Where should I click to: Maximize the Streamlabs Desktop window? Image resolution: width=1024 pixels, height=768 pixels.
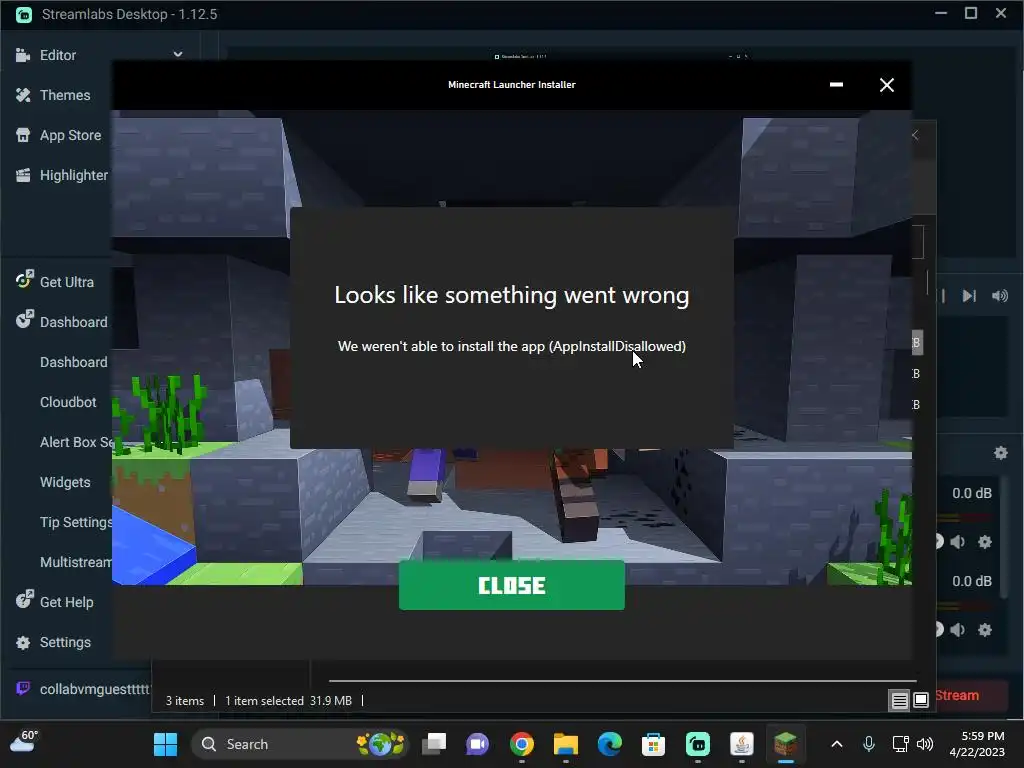tap(970, 13)
